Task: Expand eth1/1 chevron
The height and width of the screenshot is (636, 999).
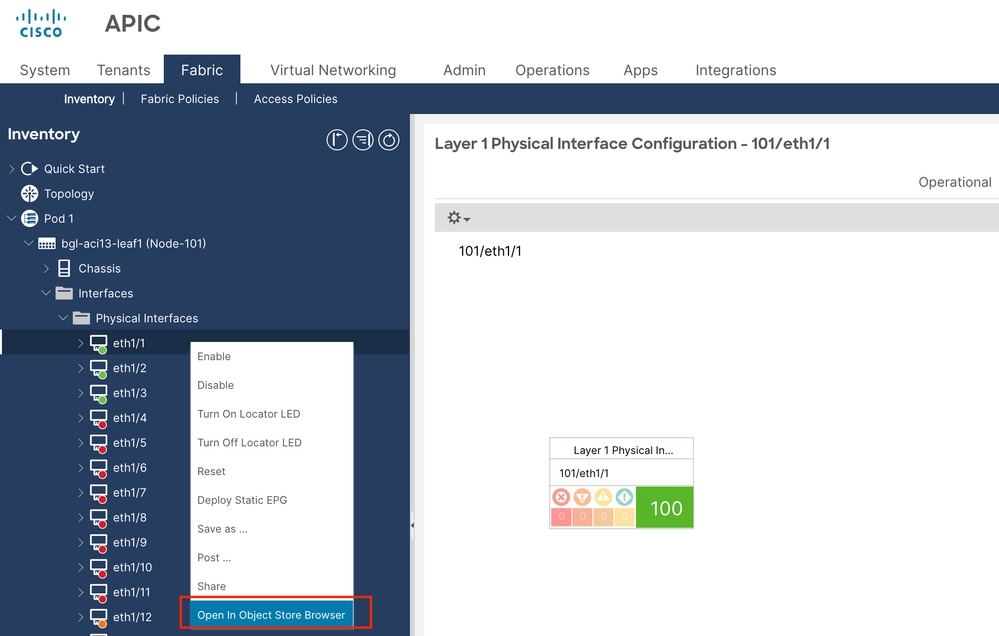Action: (x=80, y=343)
